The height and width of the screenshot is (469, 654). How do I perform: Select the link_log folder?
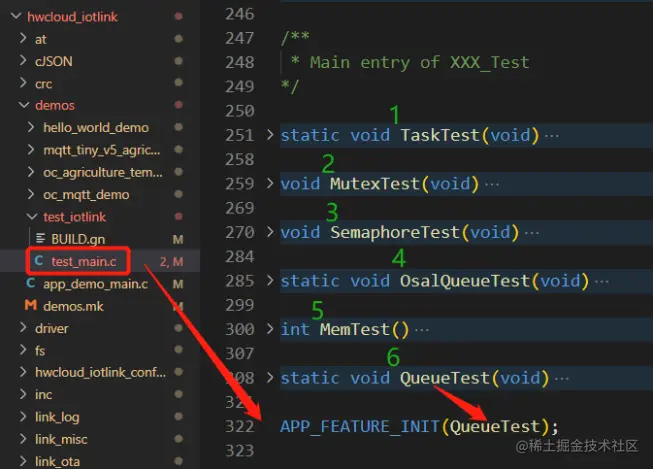click(57, 417)
